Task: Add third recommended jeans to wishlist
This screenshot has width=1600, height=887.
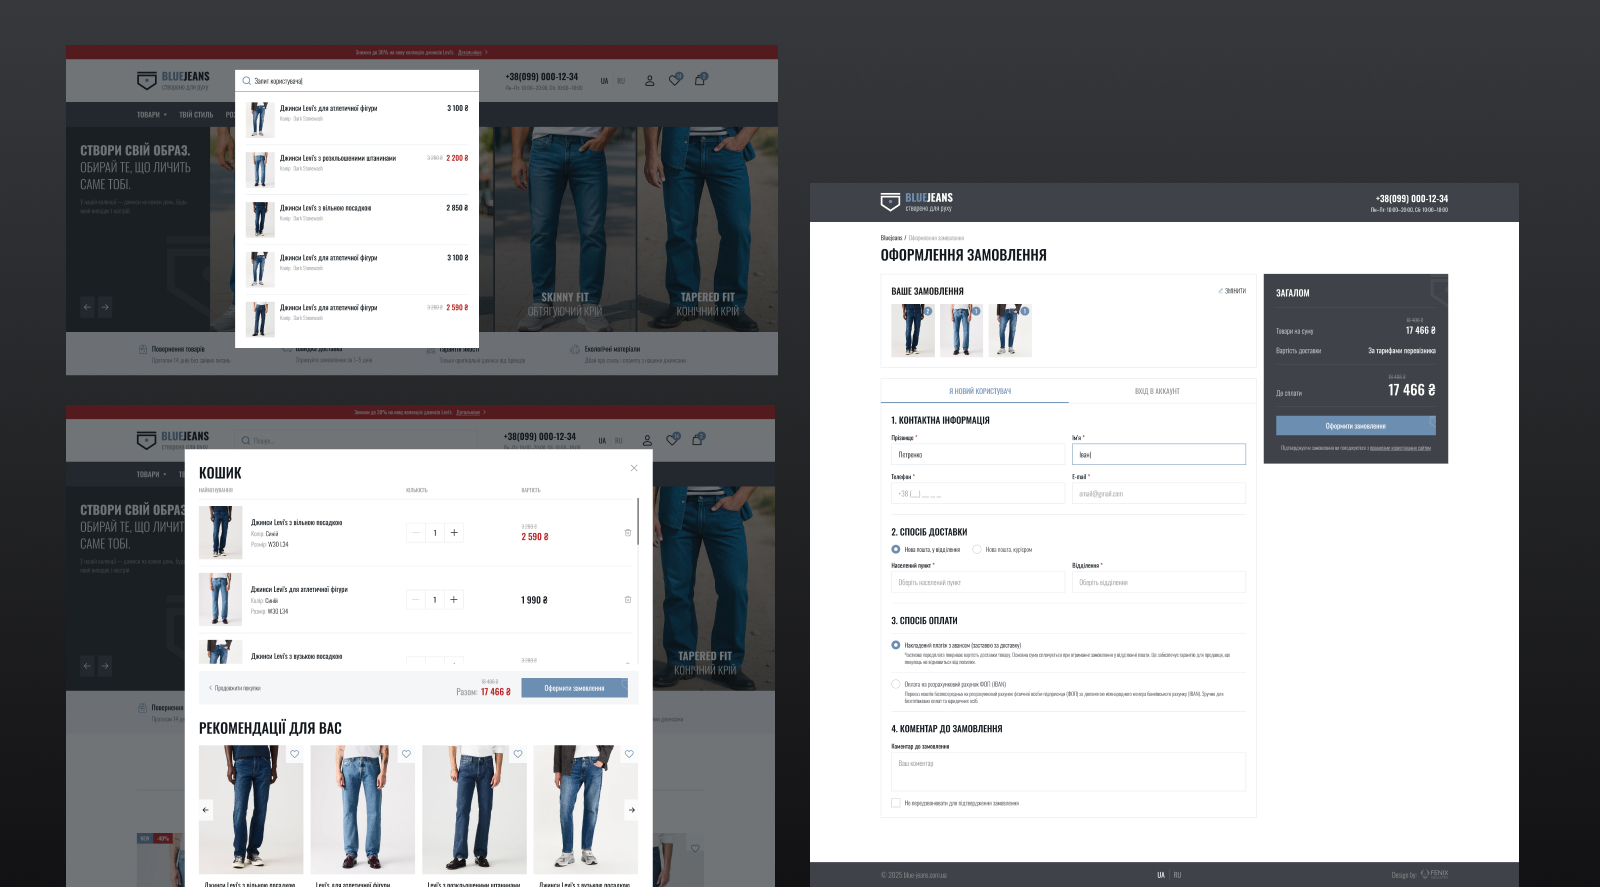Action: coord(518,754)
